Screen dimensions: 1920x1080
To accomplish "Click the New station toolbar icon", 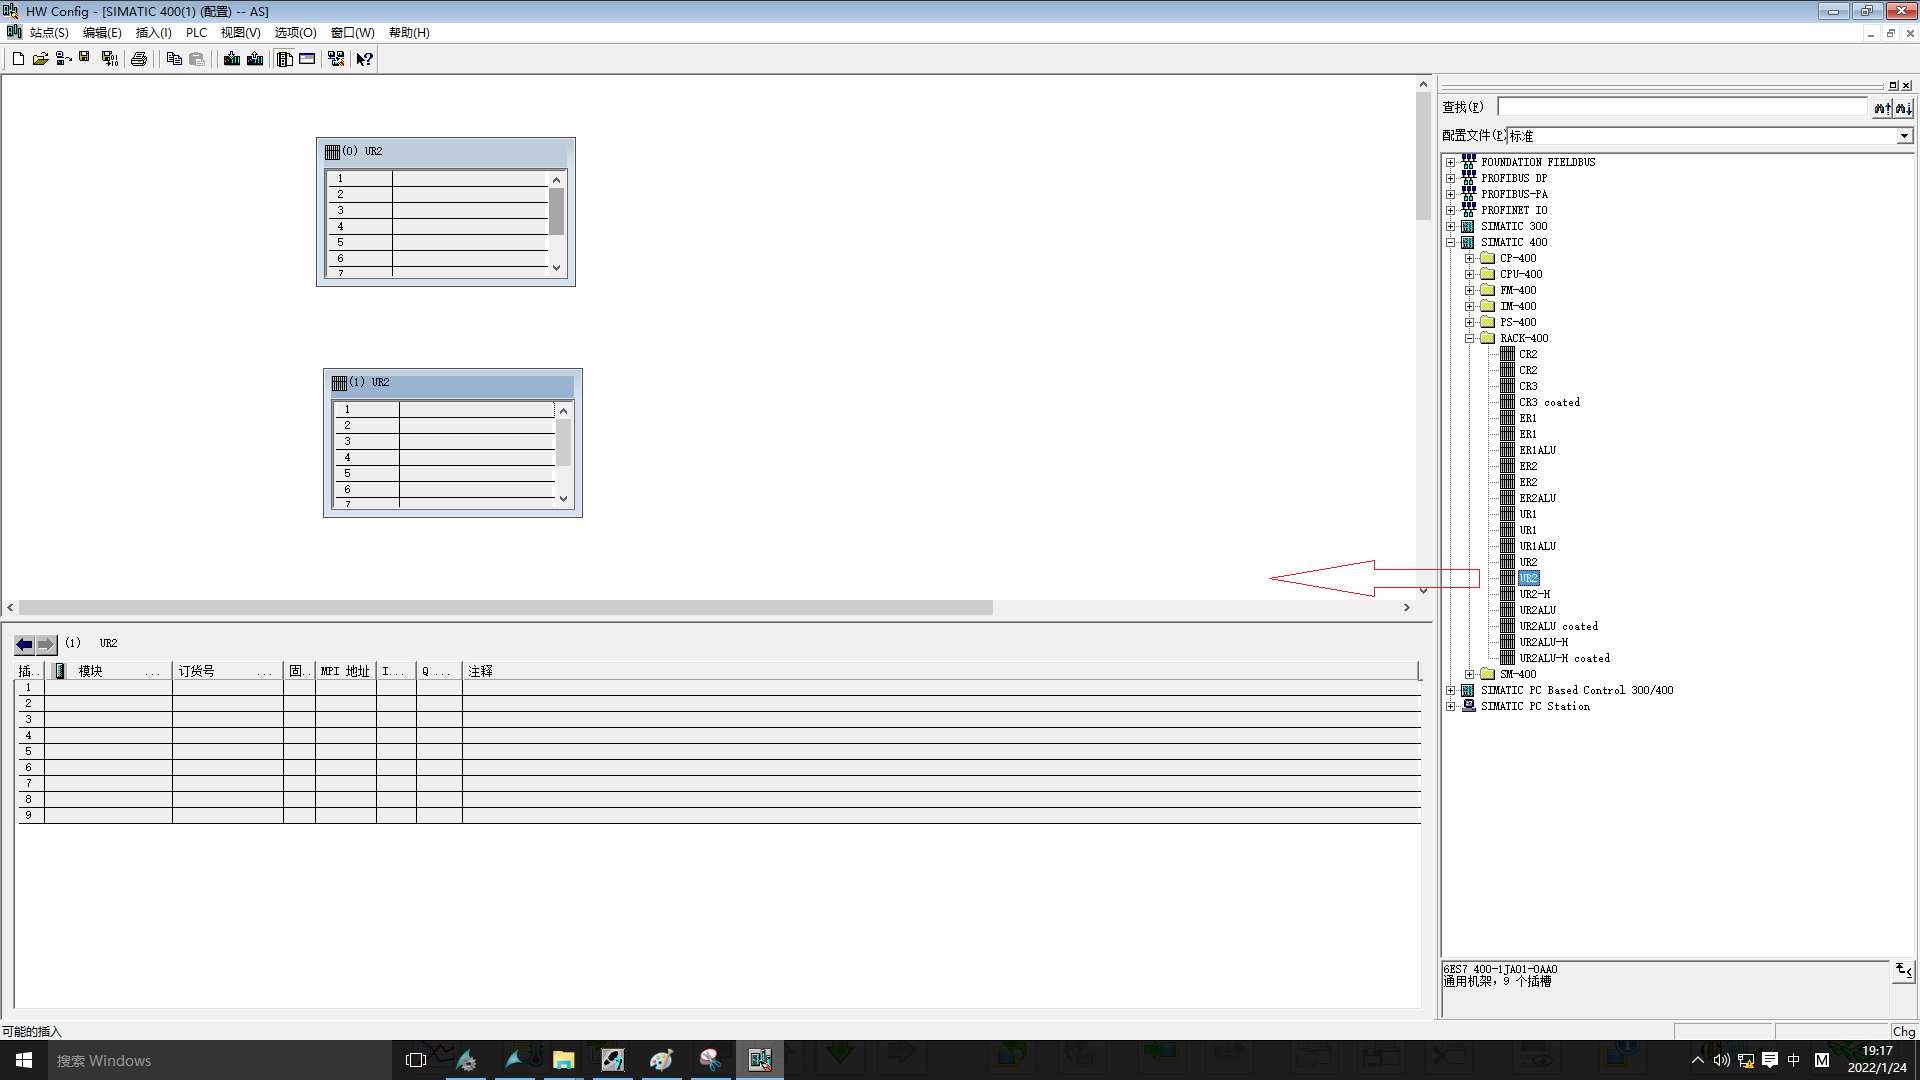I will [x=18, y=59].
